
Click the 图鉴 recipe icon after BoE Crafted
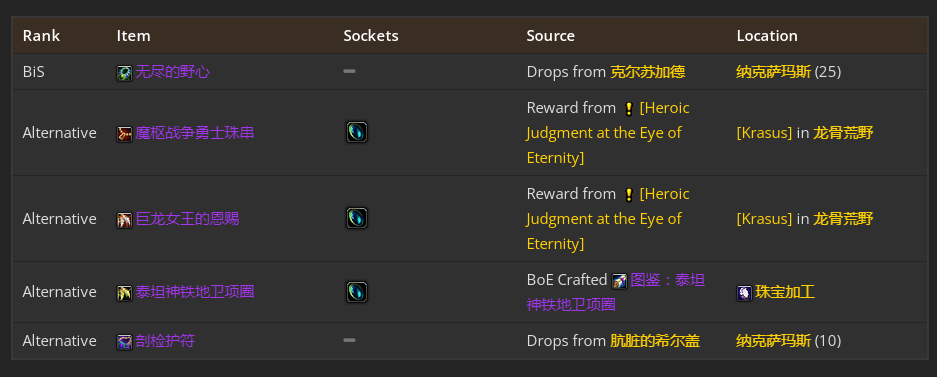click(x=620, y=281)
